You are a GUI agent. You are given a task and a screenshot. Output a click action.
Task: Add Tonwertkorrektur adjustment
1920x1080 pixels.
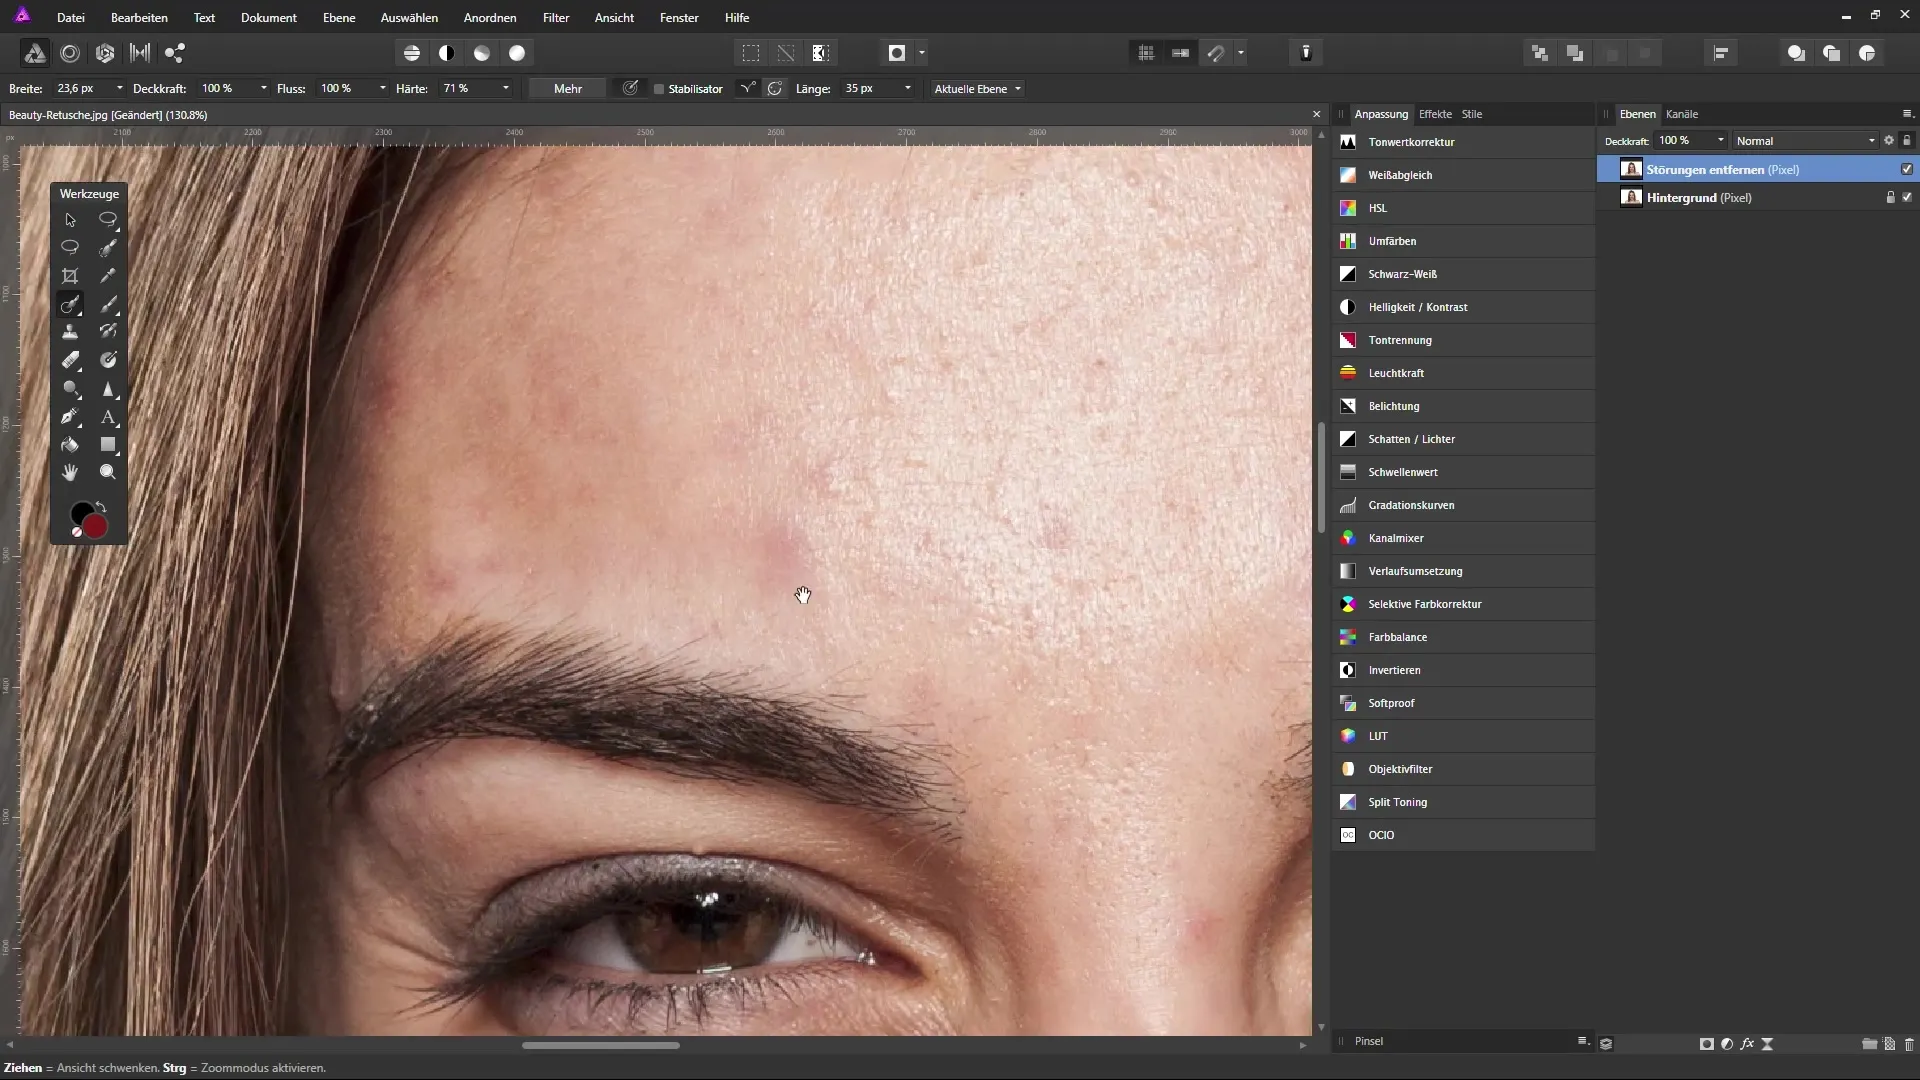tap(1463, 142)
